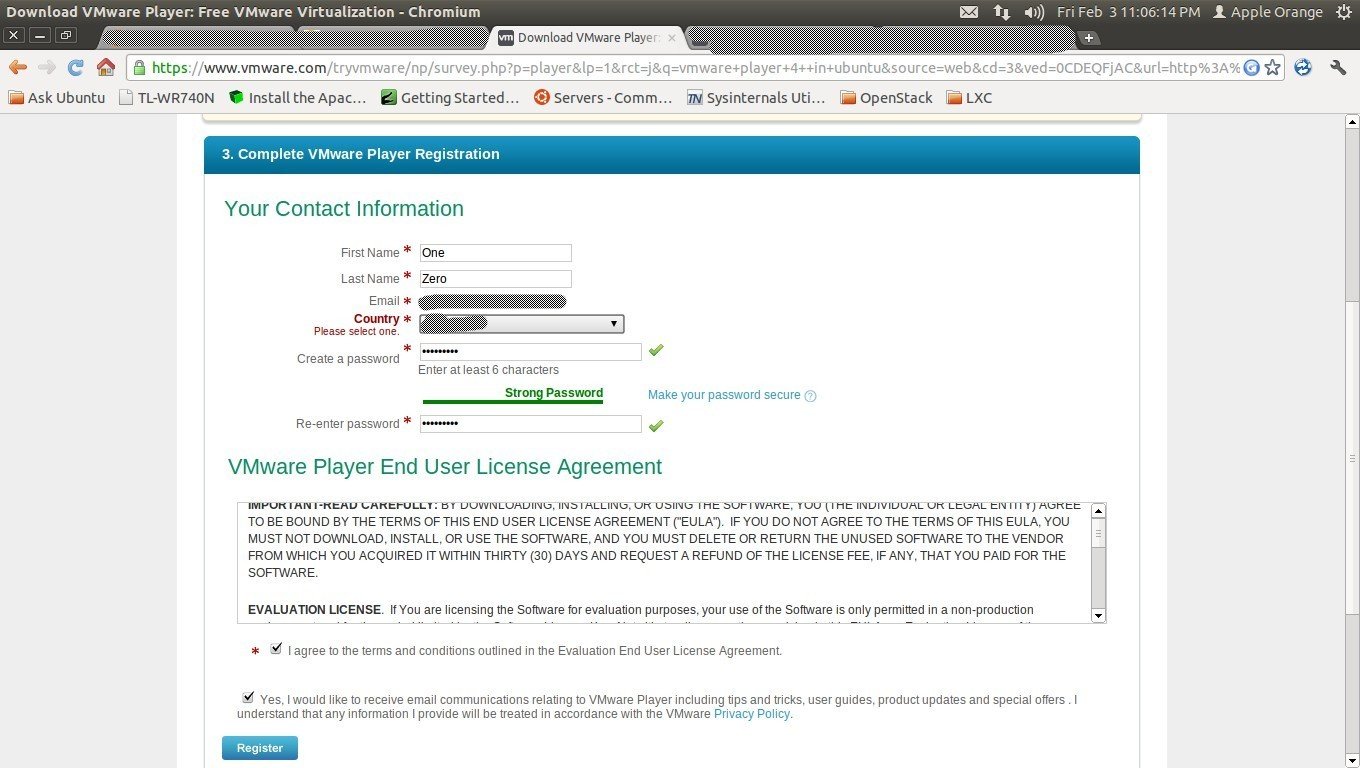The height and width of the screenshot is (768, 1360).
Task: Open the Getting Started... bookmark
Action: coord(450,98)
